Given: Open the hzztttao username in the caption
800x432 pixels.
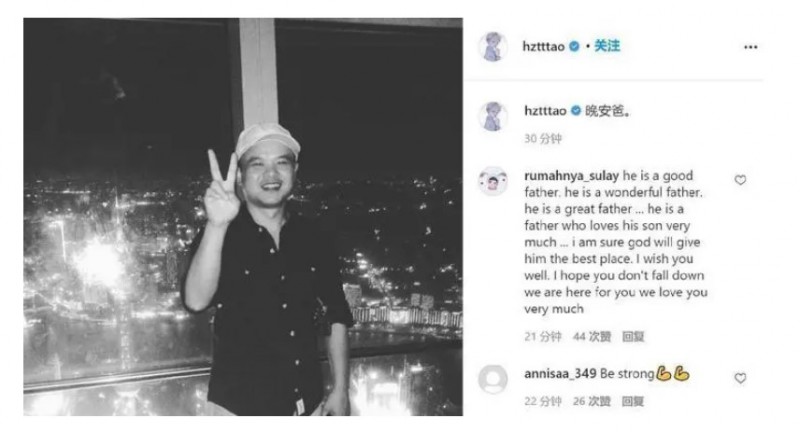Looking at the screenshot, I should tap(545, 111).
